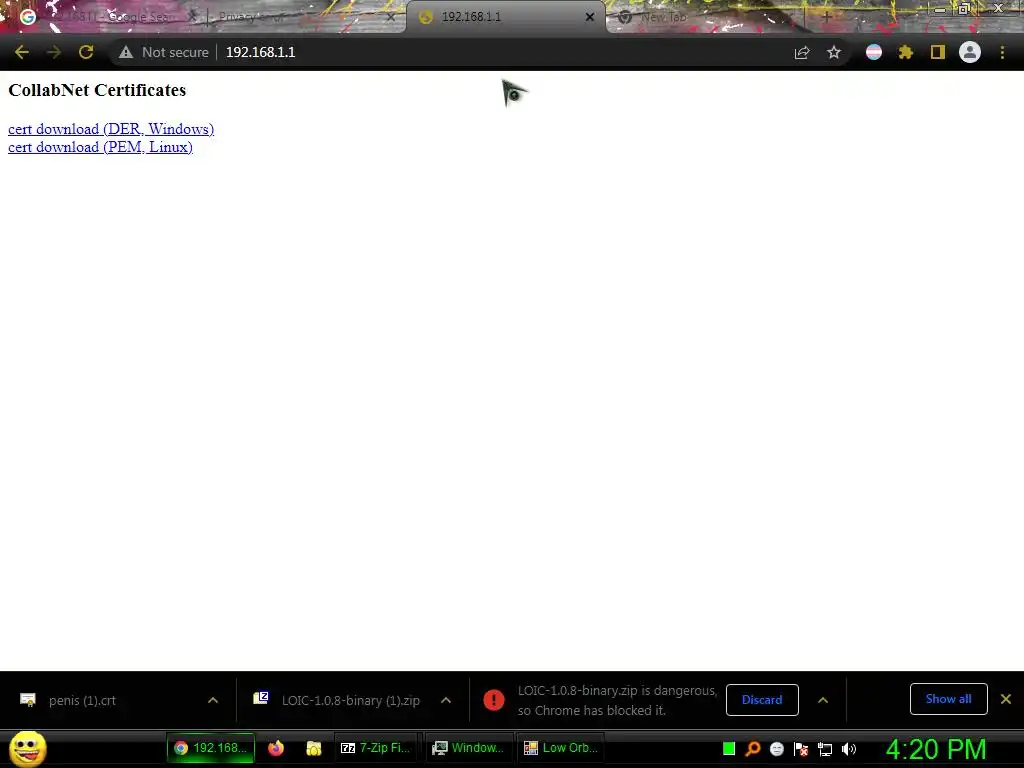This screenshot has width=1024, height=768.
Task: Download the PEM Linux certificate
Action: [x=100, y=147]
